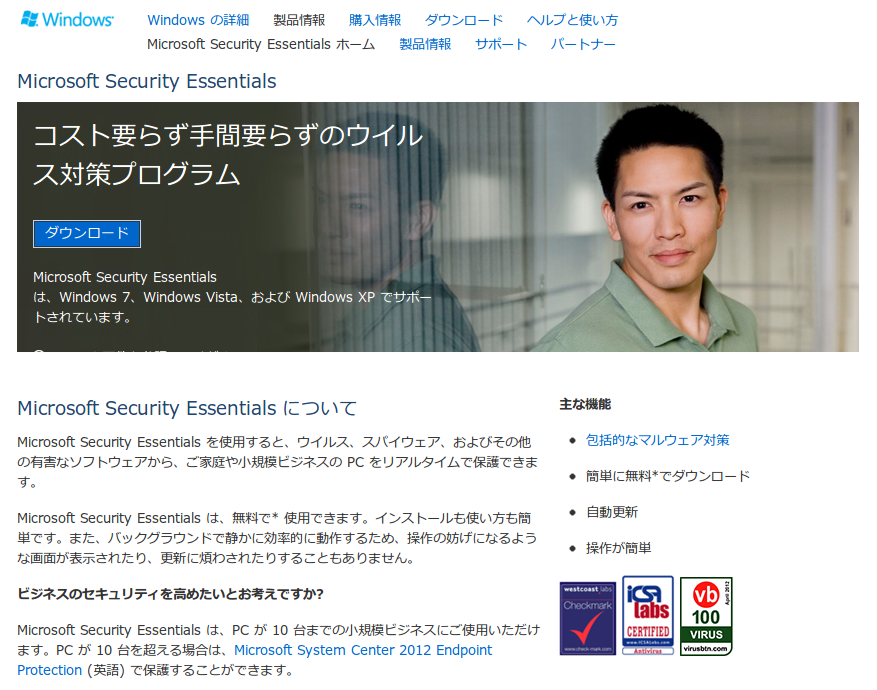Screen dimensions: 877x690
Task: Select the 簡単に無料*でダウンロード feature item
Action: pos(667,476)
